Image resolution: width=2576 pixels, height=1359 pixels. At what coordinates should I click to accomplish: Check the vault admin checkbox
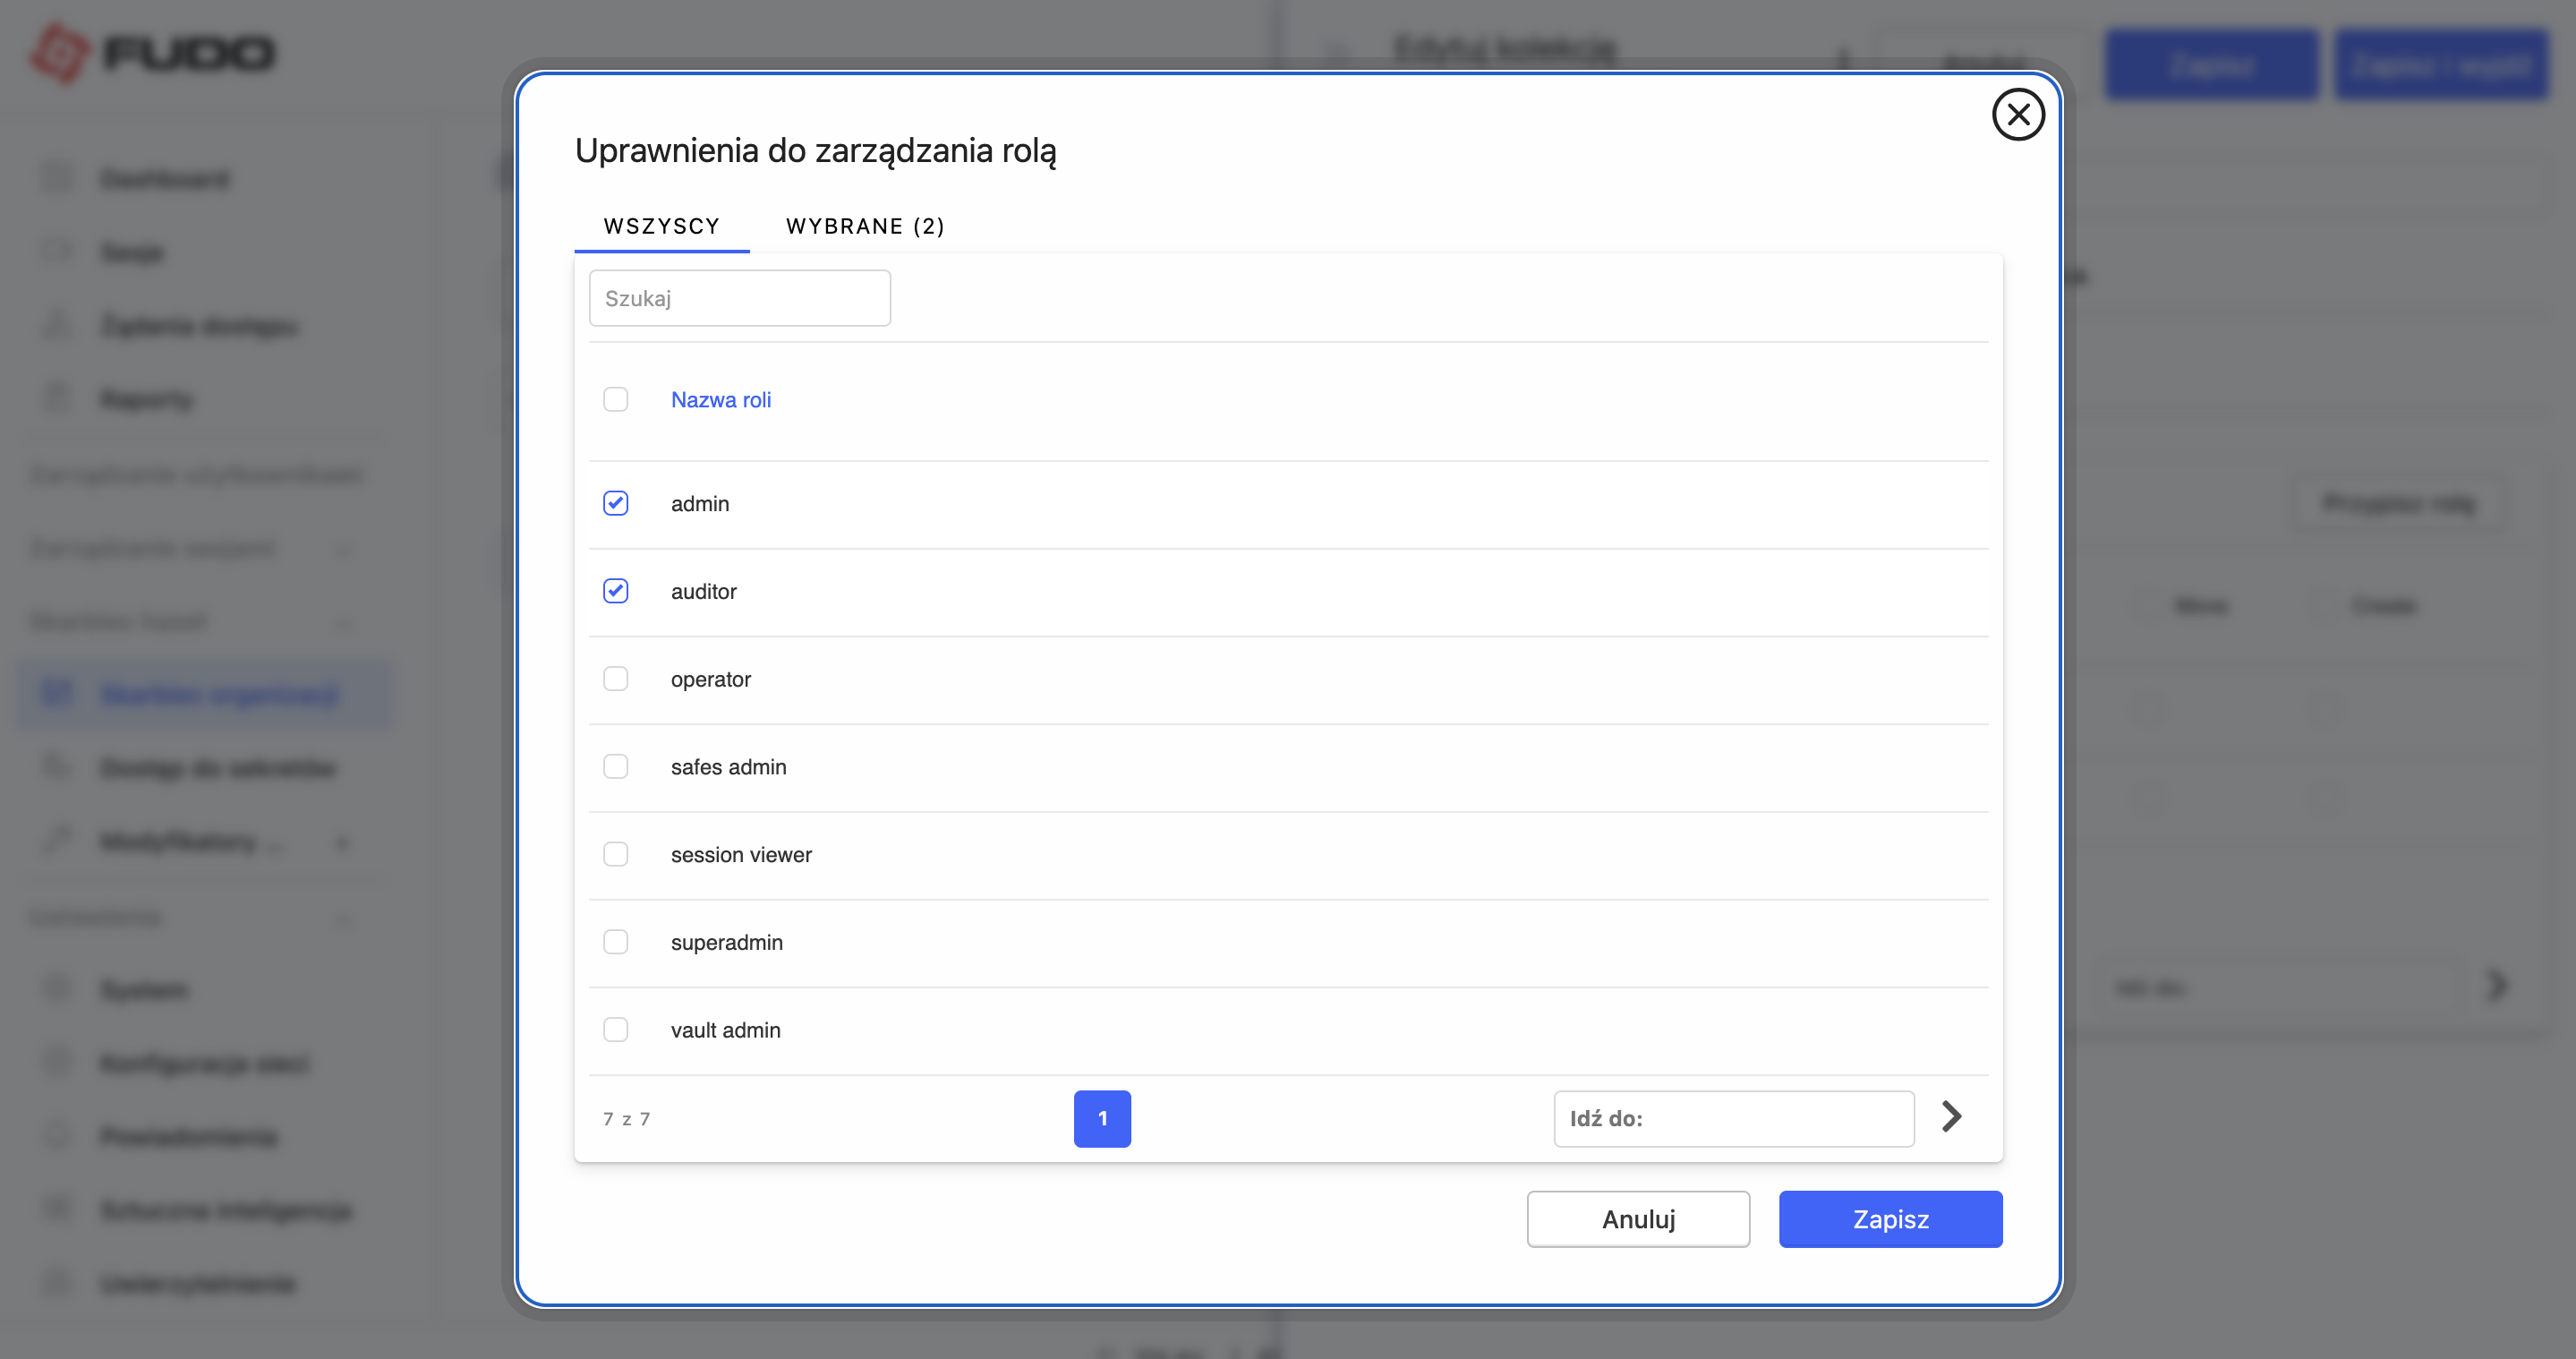(x=616, y=1030)
